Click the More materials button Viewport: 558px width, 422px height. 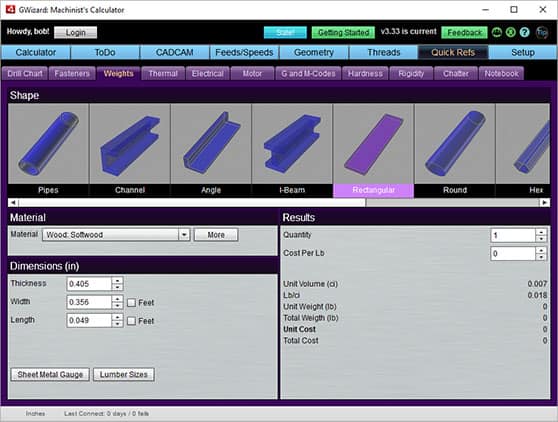[x=216, y=235]
